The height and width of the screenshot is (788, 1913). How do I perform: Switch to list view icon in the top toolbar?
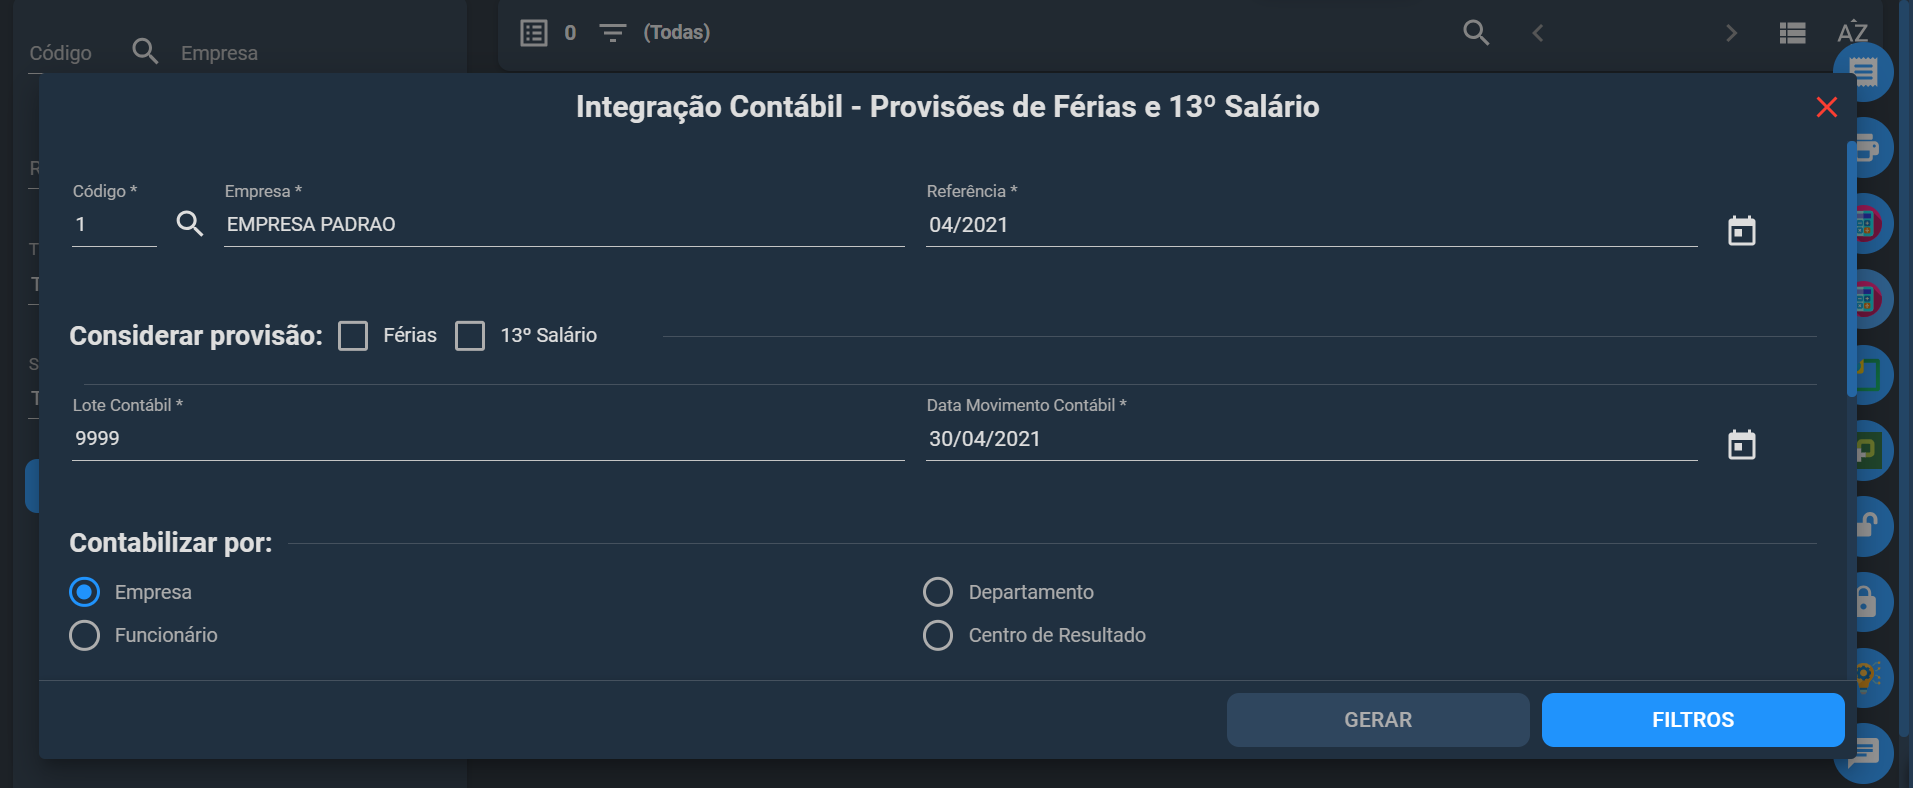[1793, 33]
